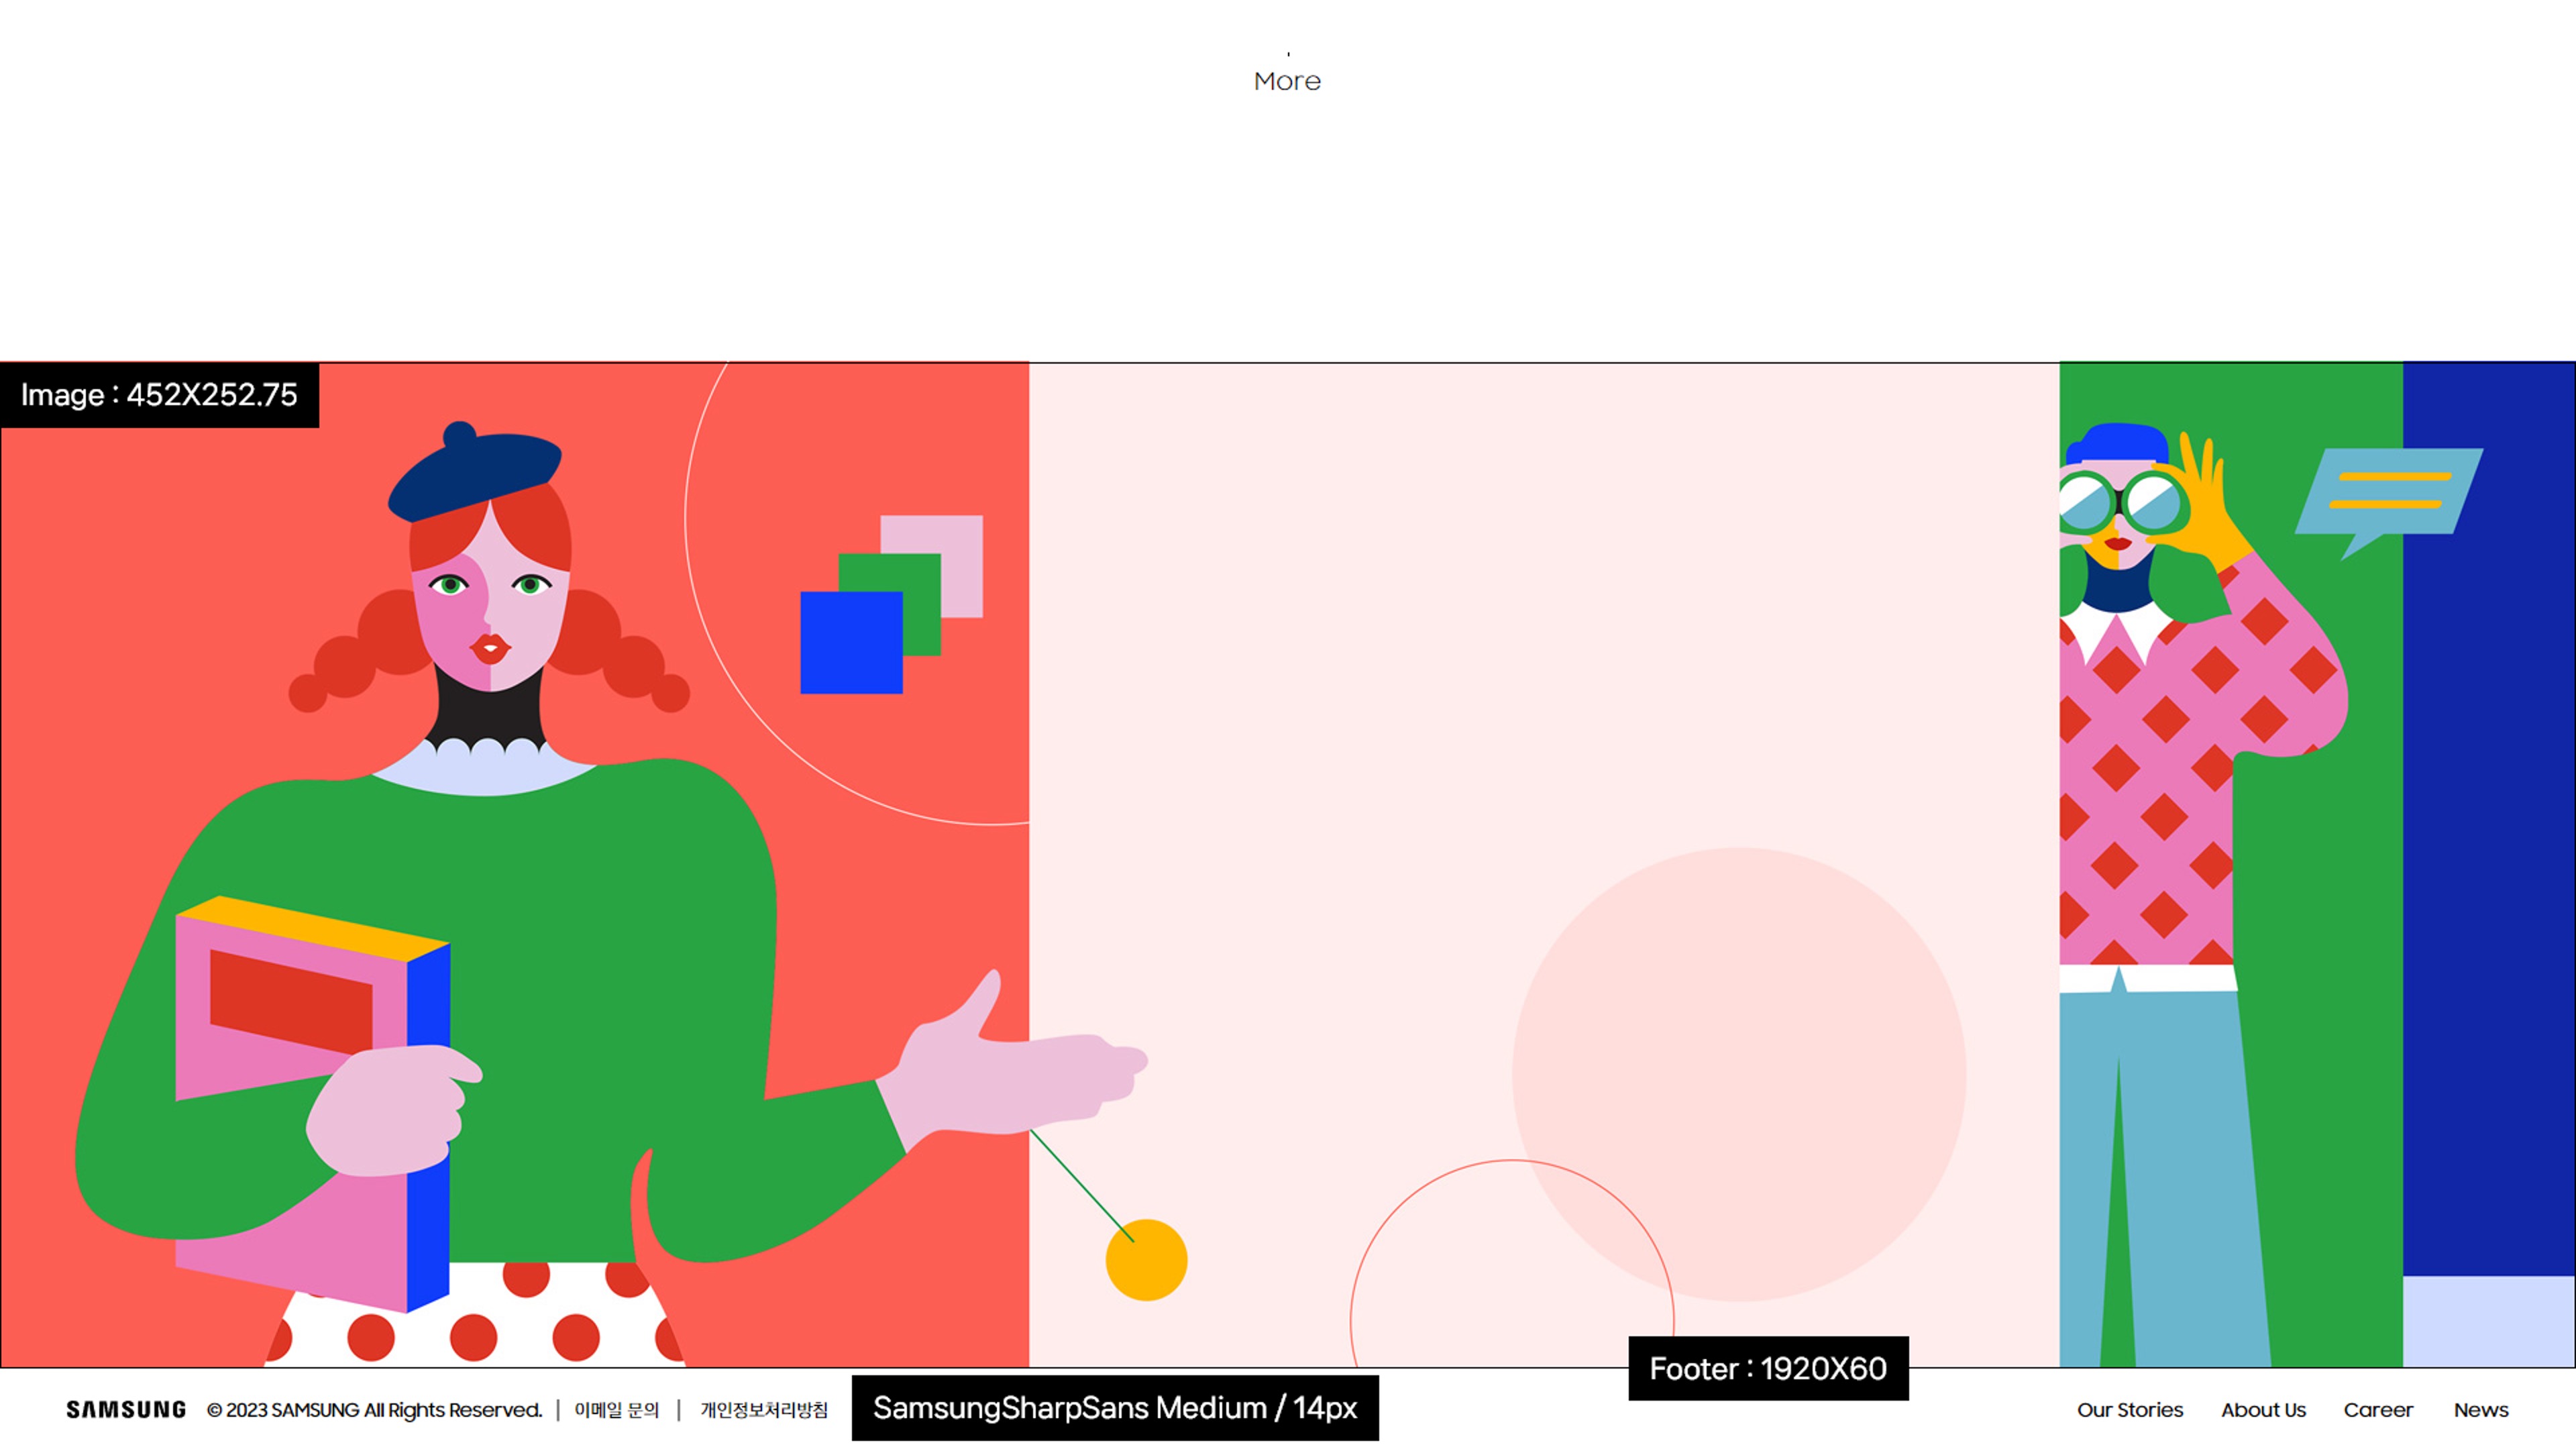Click the navy beret on the woman

pyautogui.click(x=476, y=472)
